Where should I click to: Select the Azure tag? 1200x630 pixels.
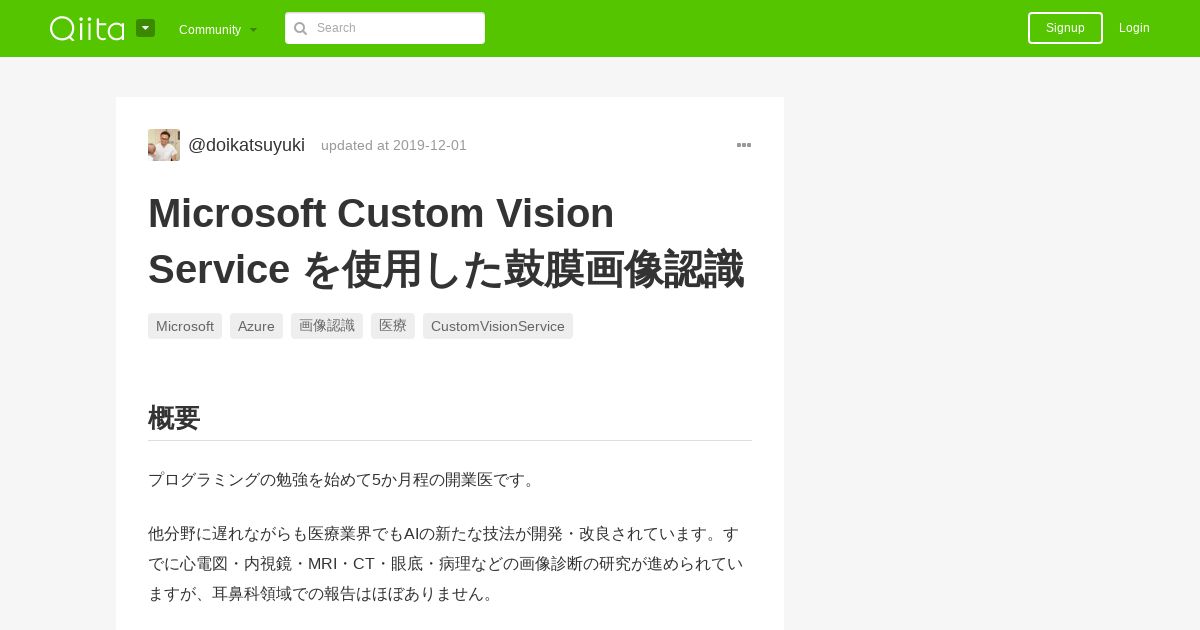[x=256, y=326]
